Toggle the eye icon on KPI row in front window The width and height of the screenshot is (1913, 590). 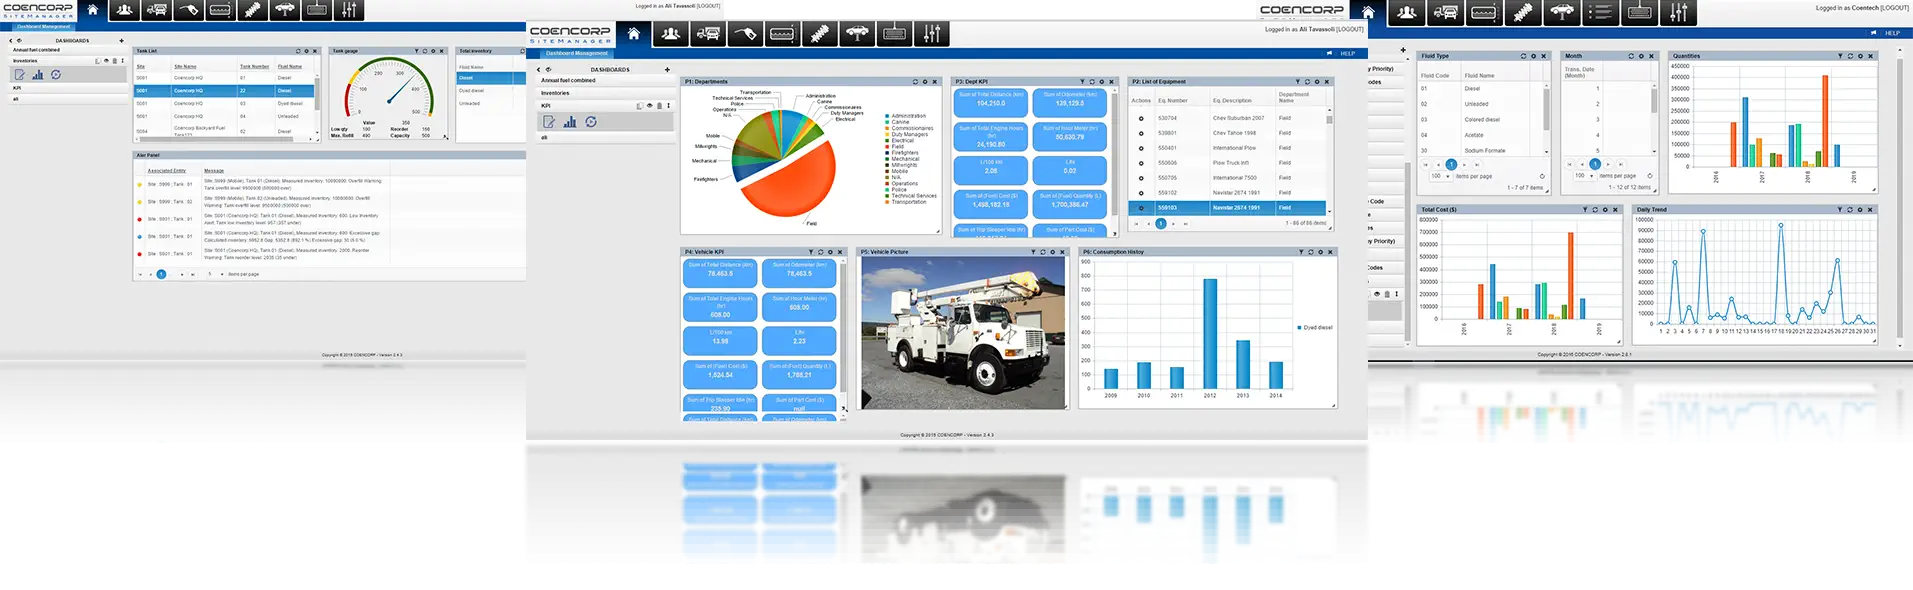(x=650, y=105)
